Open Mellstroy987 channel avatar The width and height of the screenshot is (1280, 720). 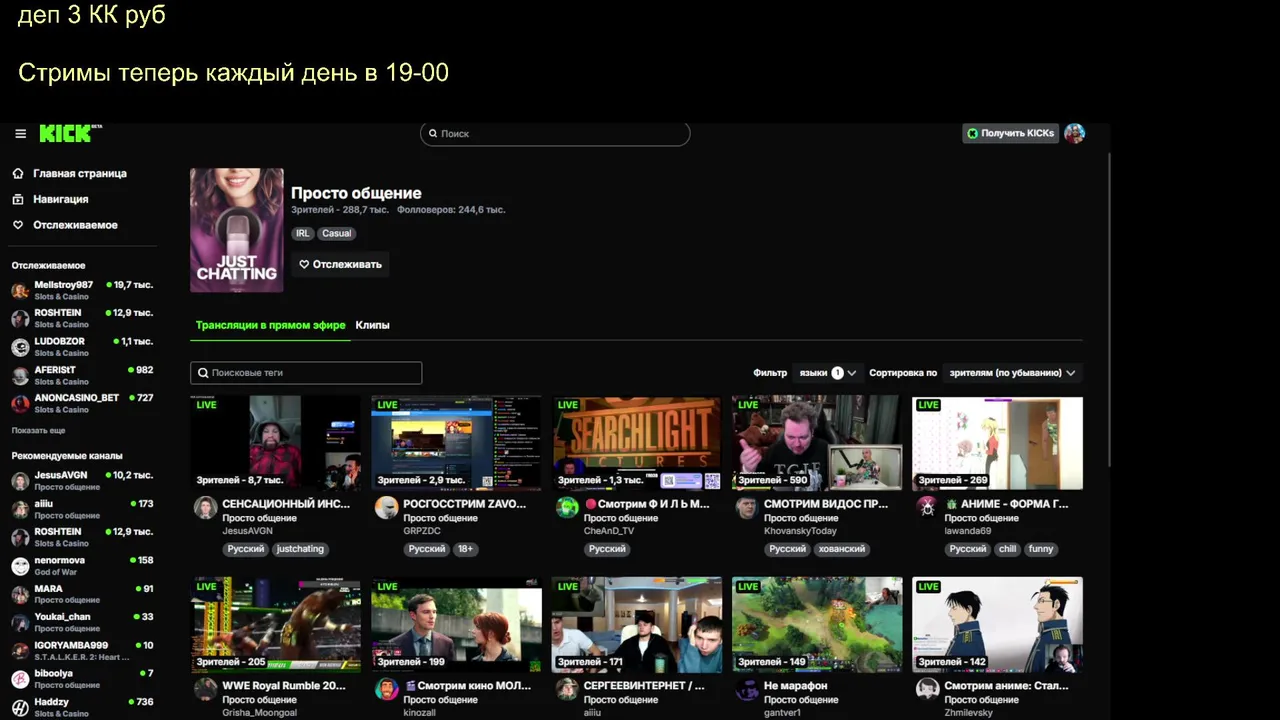click(x=20, y=290)
